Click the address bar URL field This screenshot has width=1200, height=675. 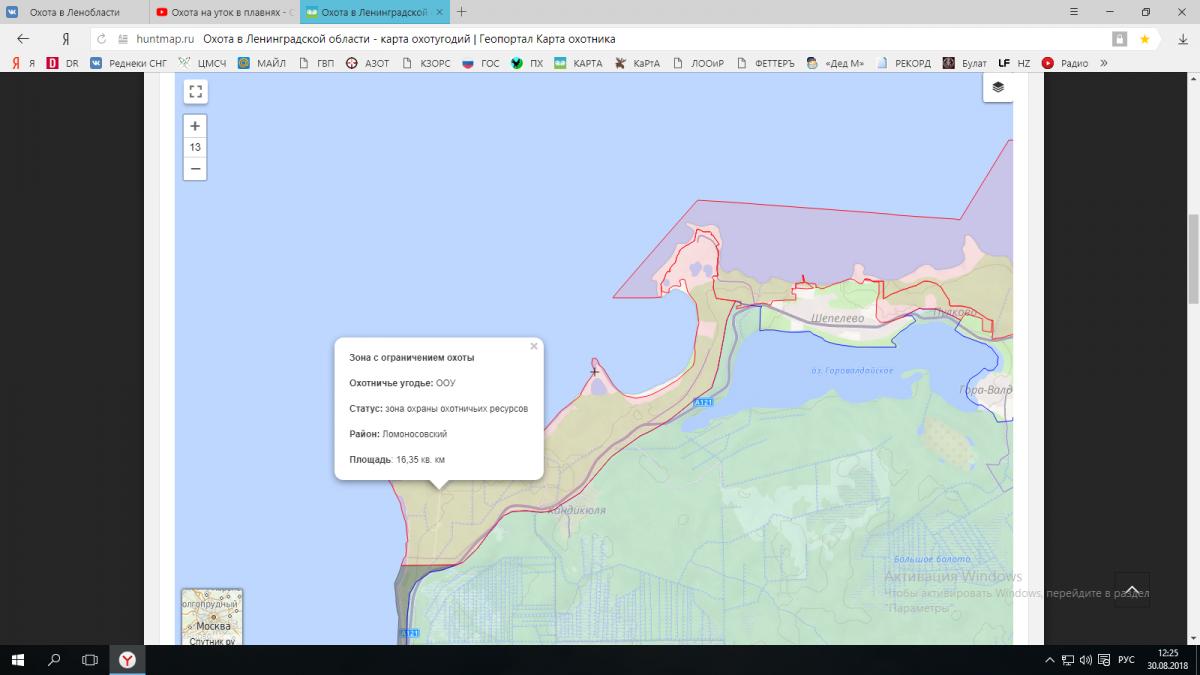[x=600, y=39]
